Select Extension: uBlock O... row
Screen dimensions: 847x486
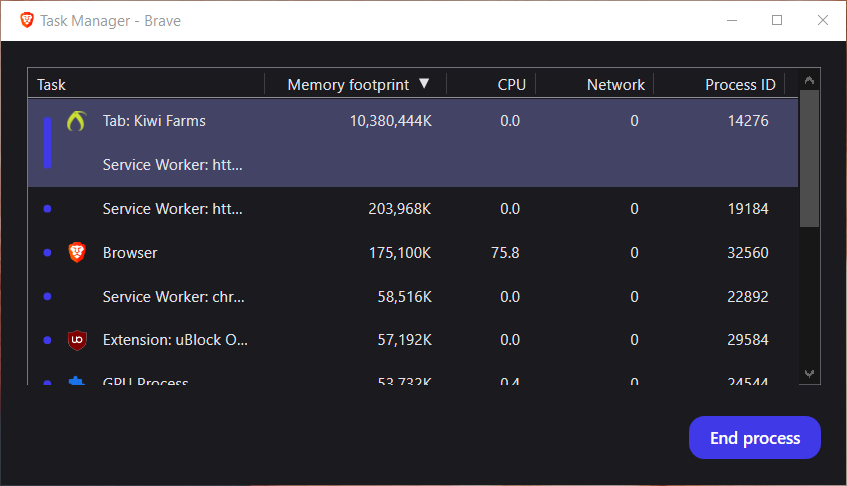pyautogui.click(x=413, y=340)
